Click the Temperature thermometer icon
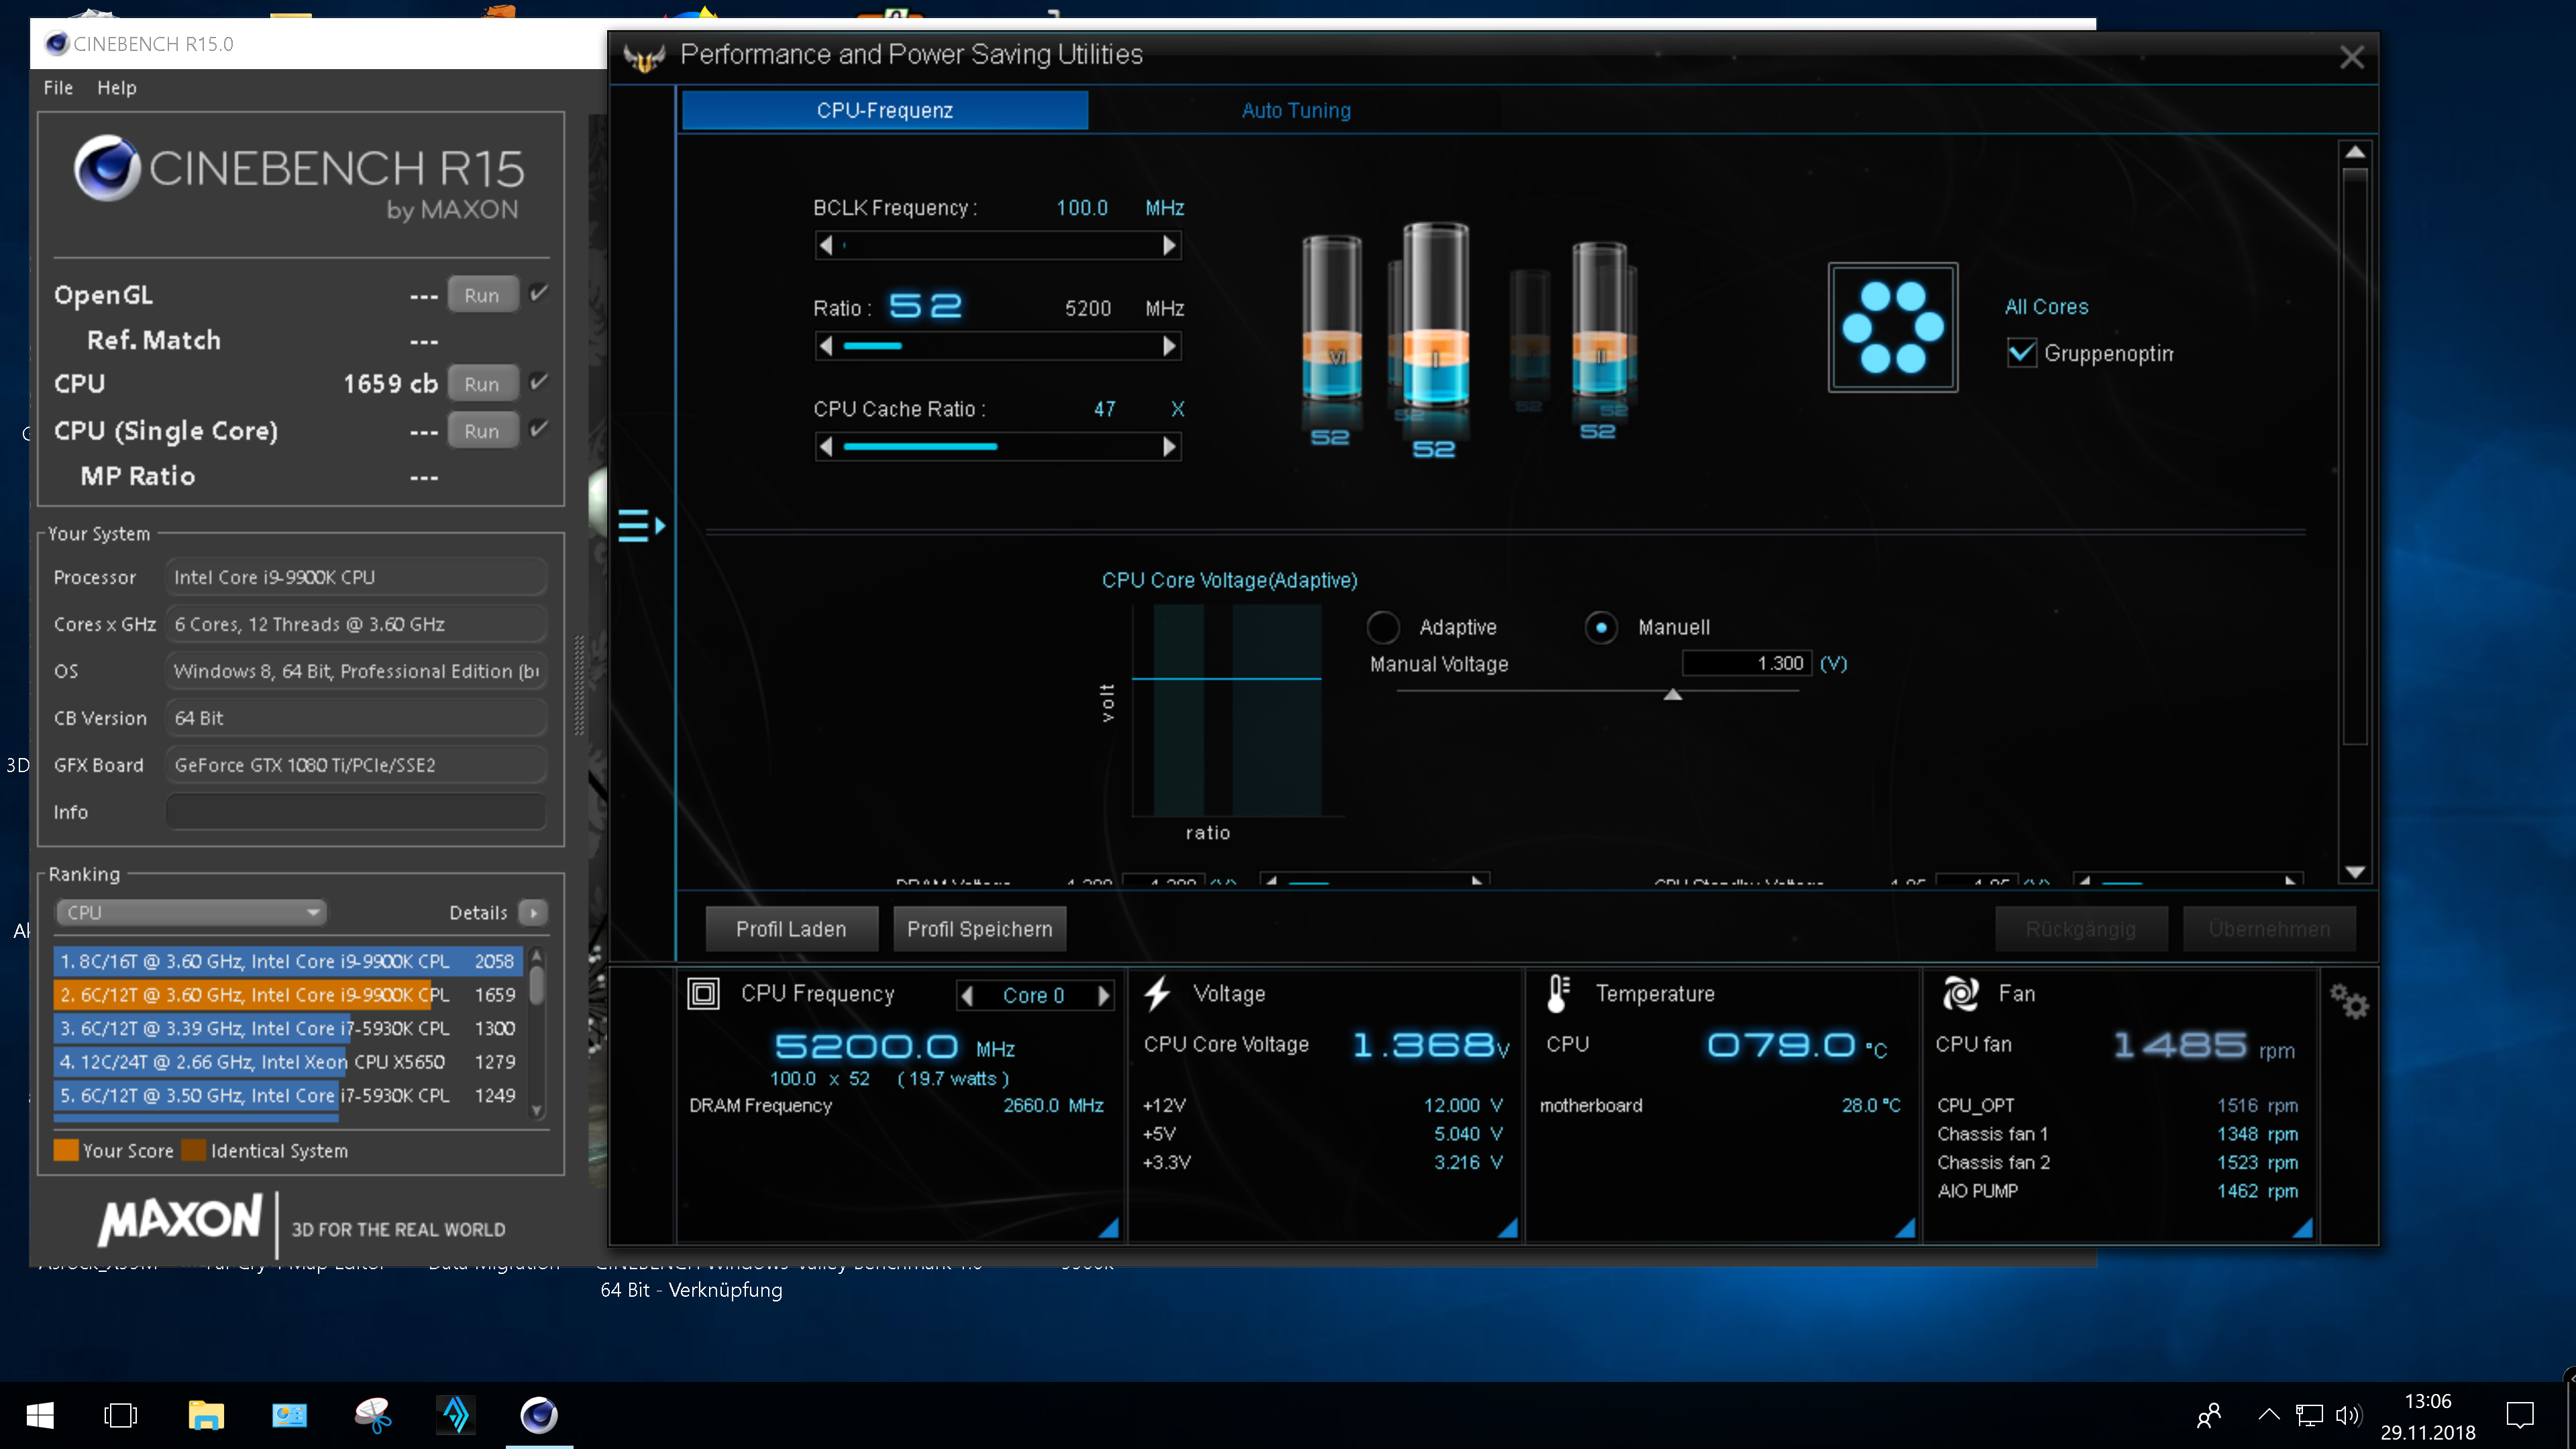 tap(1557, 993)
